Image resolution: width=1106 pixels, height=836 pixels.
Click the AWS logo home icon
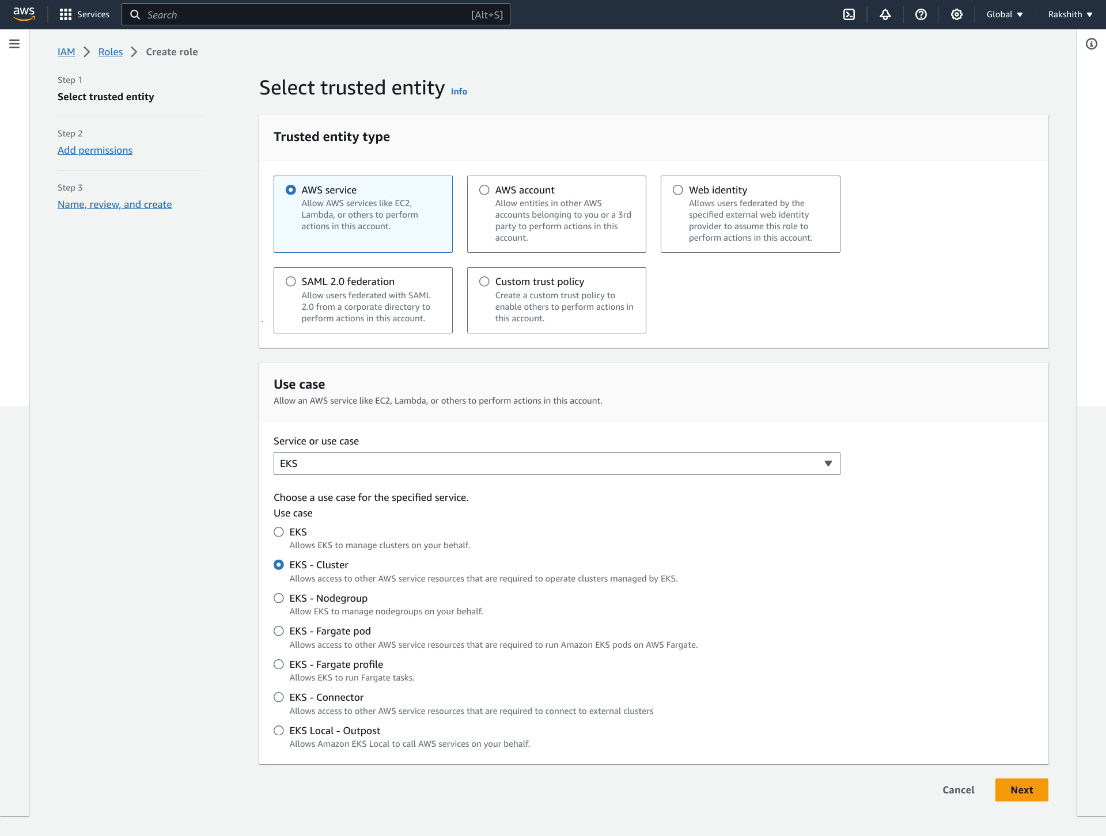24,14
